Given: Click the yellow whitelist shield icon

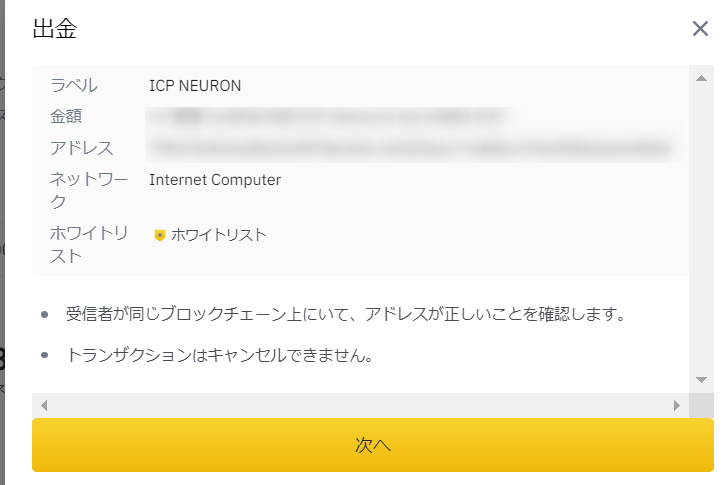Looking at the screenshot, I should click(x=160, y=235).
